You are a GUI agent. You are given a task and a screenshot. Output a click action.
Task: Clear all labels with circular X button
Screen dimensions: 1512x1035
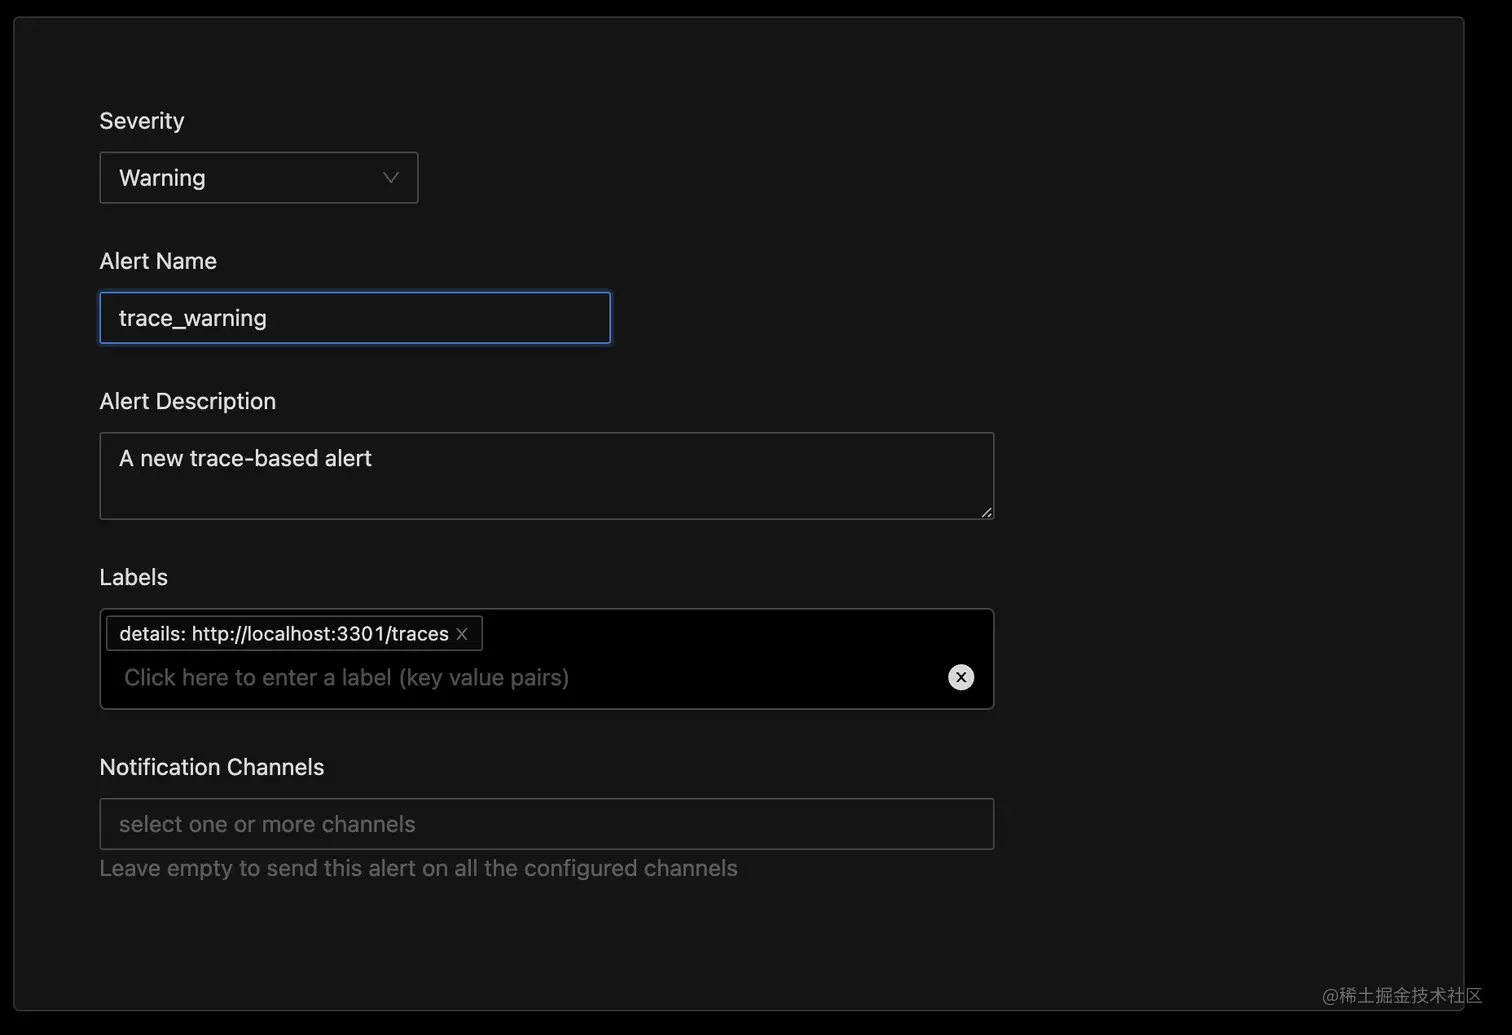(961, 677)
